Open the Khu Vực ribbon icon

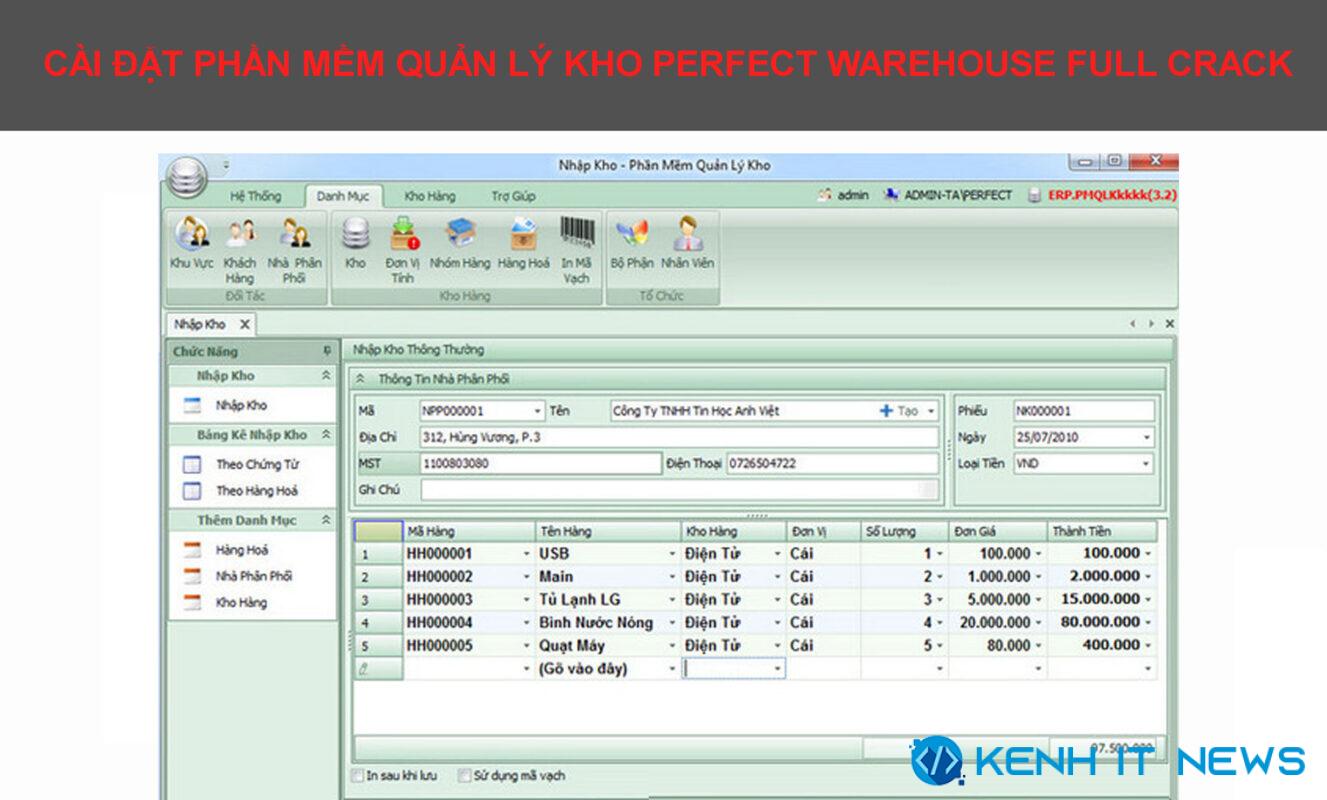coord(191,243)
